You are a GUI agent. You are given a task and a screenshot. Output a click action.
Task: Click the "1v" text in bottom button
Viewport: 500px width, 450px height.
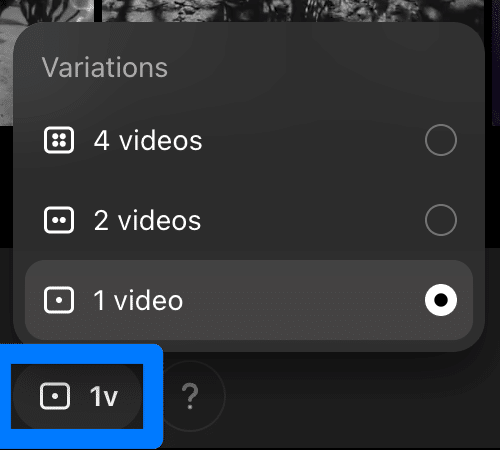click(104, 397)
